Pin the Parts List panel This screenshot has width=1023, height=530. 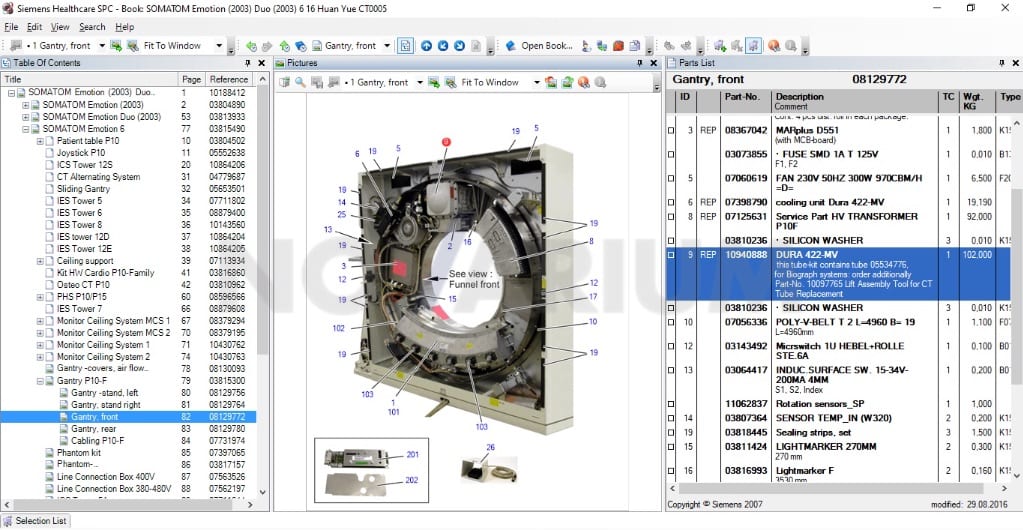click(x=1001, y=63)
